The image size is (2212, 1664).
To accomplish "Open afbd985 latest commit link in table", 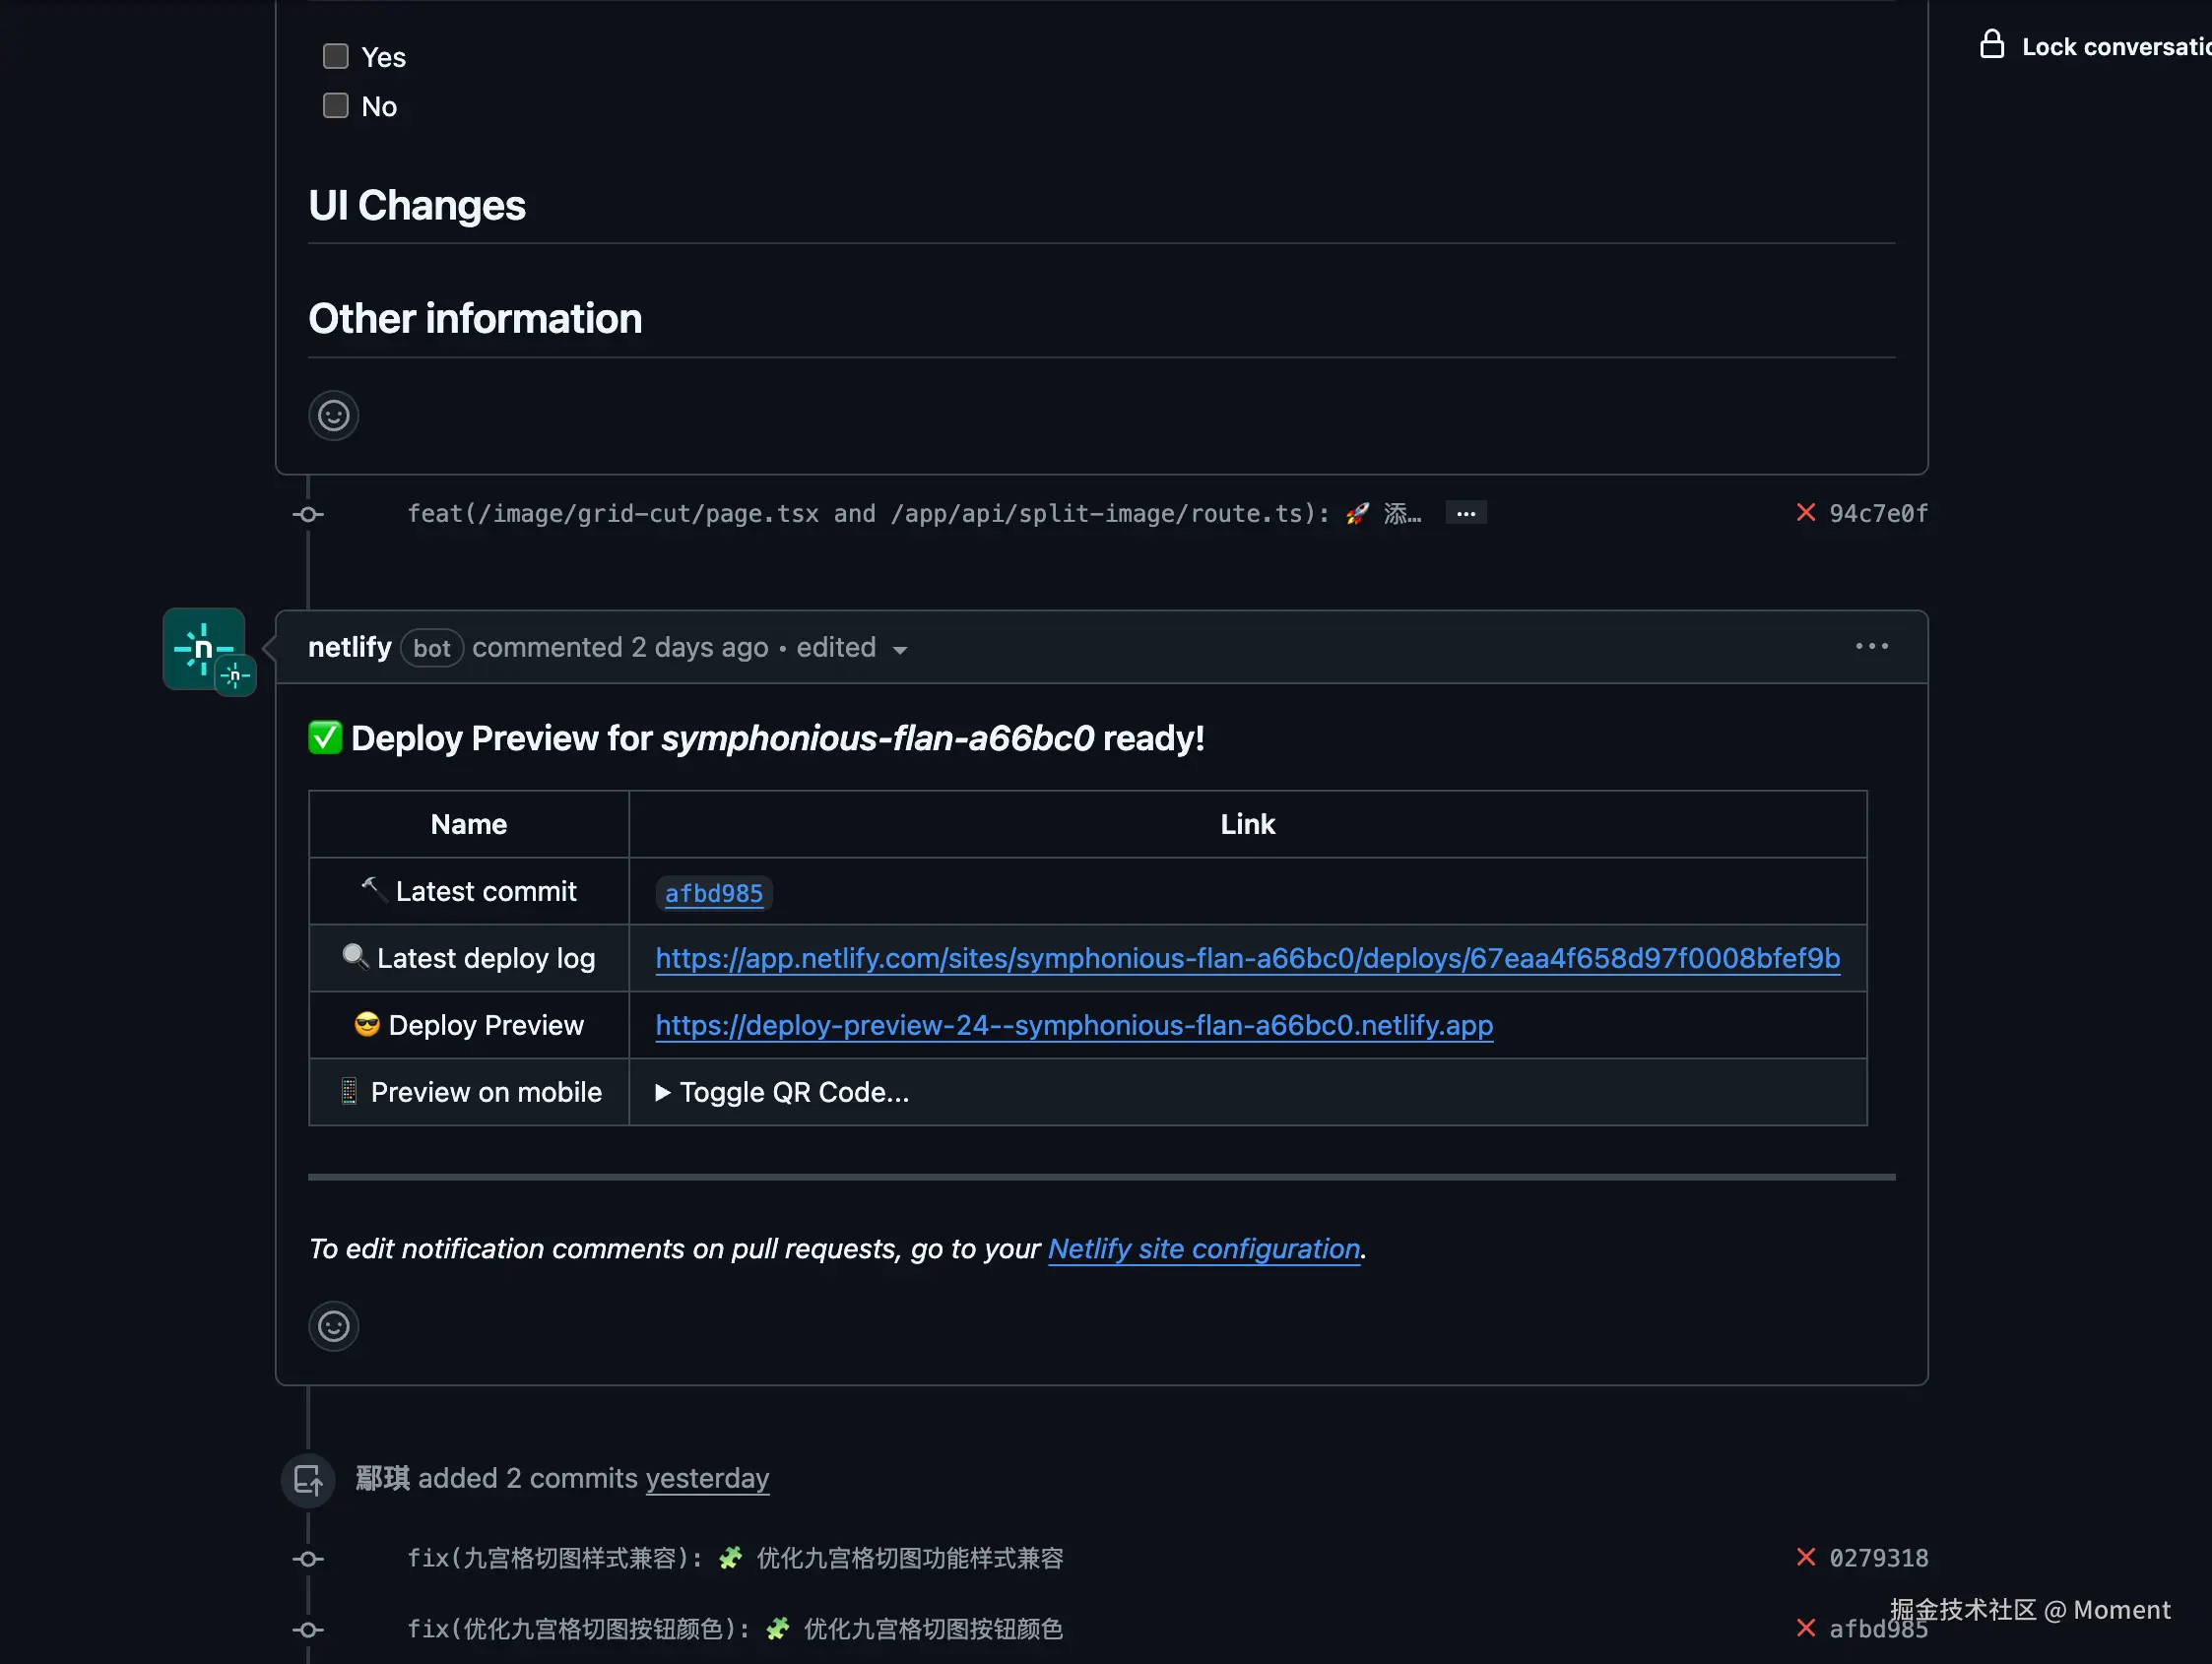I will [713, 893].
